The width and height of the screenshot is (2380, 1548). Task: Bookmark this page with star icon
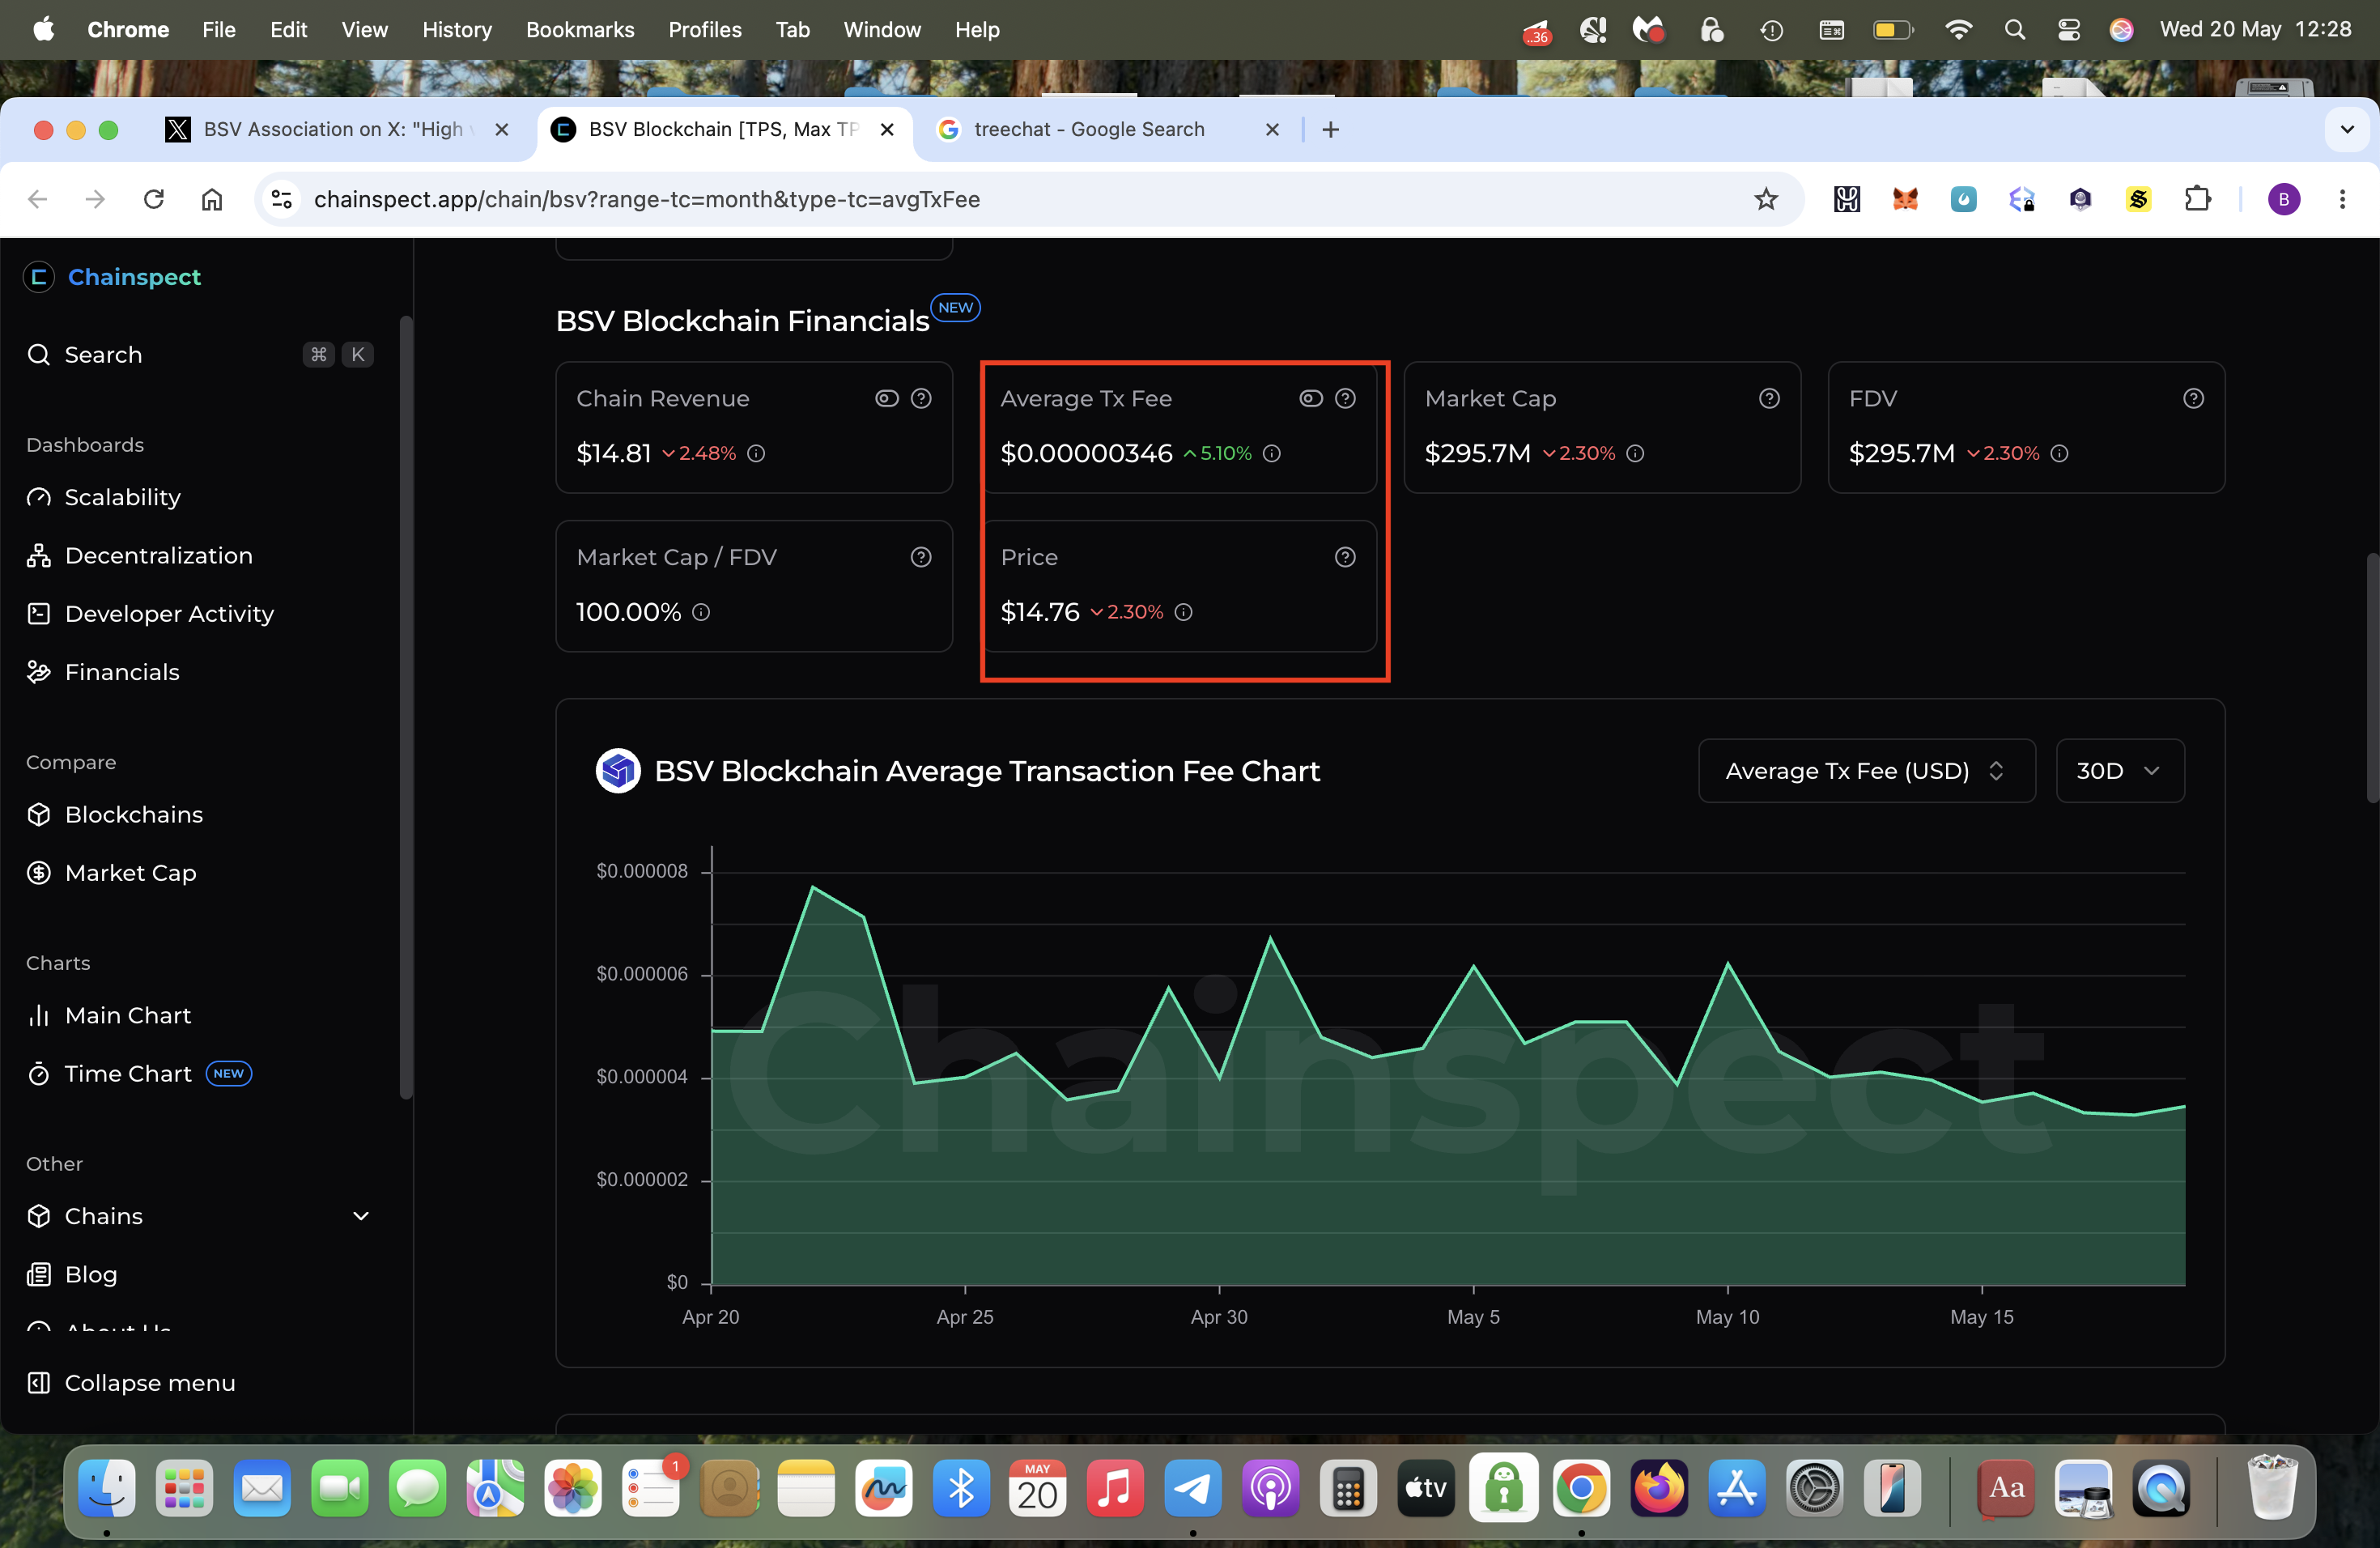(x=1766, y=199)
